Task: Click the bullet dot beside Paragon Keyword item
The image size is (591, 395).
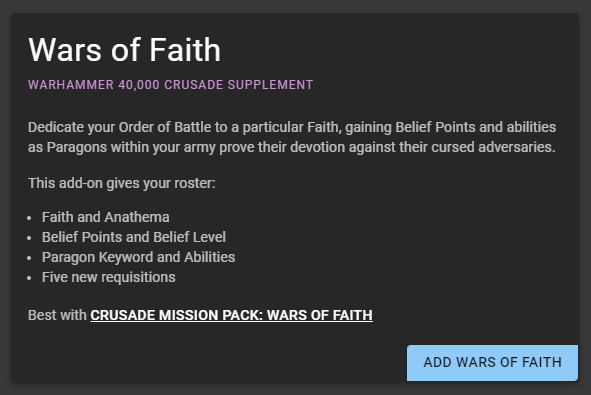Action: pos(29,258)
